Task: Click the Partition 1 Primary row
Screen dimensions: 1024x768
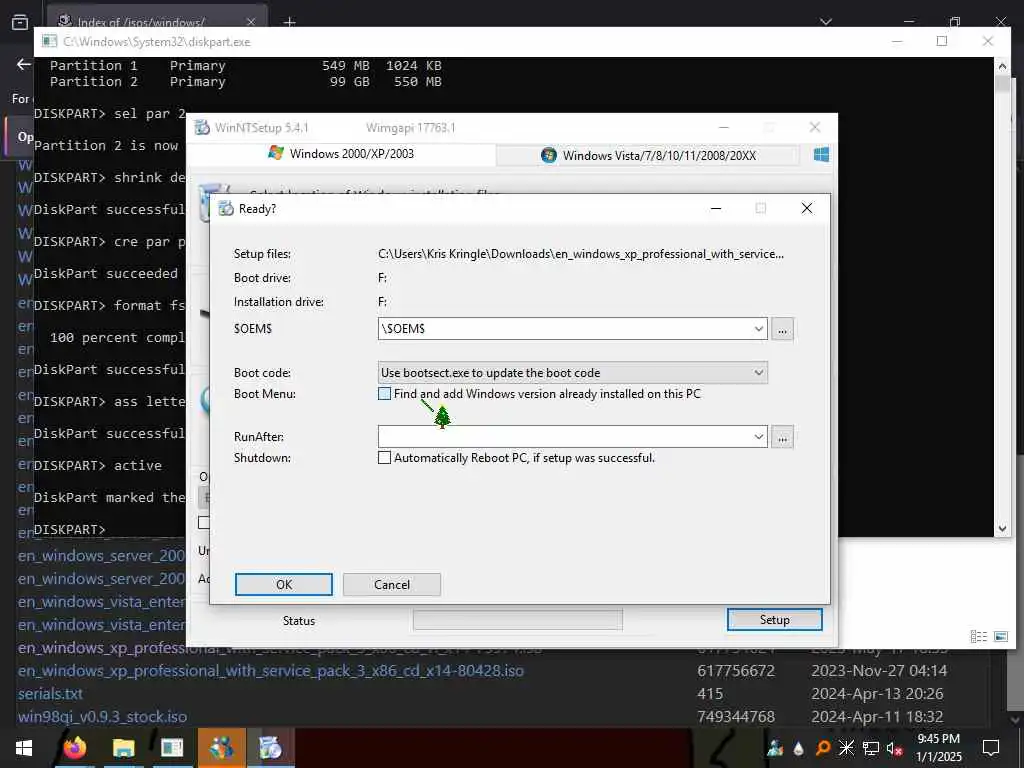Action: (x=246, y=65)
